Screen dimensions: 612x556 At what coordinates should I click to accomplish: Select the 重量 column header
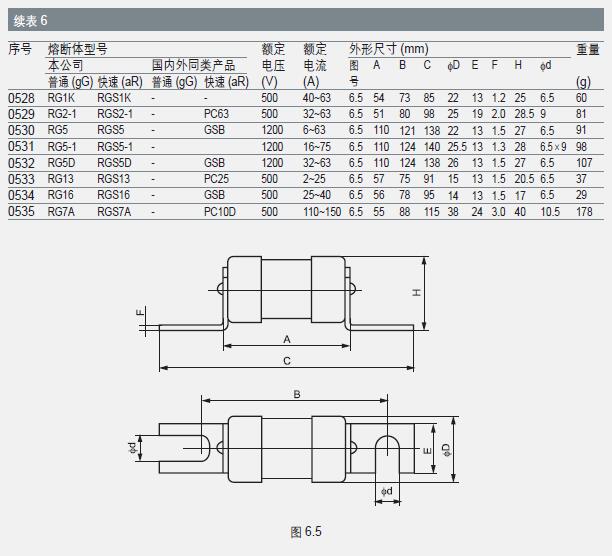[x=587, y=48]
